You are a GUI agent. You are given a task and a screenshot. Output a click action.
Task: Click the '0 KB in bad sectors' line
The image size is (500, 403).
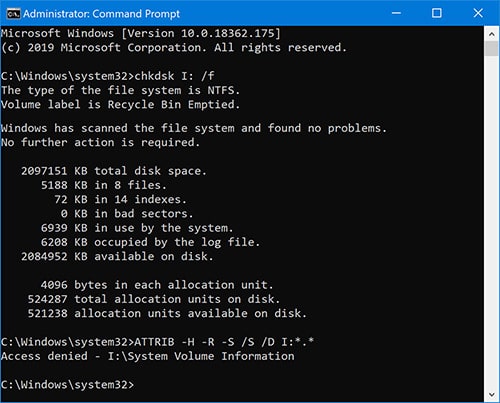pos(127,214)
